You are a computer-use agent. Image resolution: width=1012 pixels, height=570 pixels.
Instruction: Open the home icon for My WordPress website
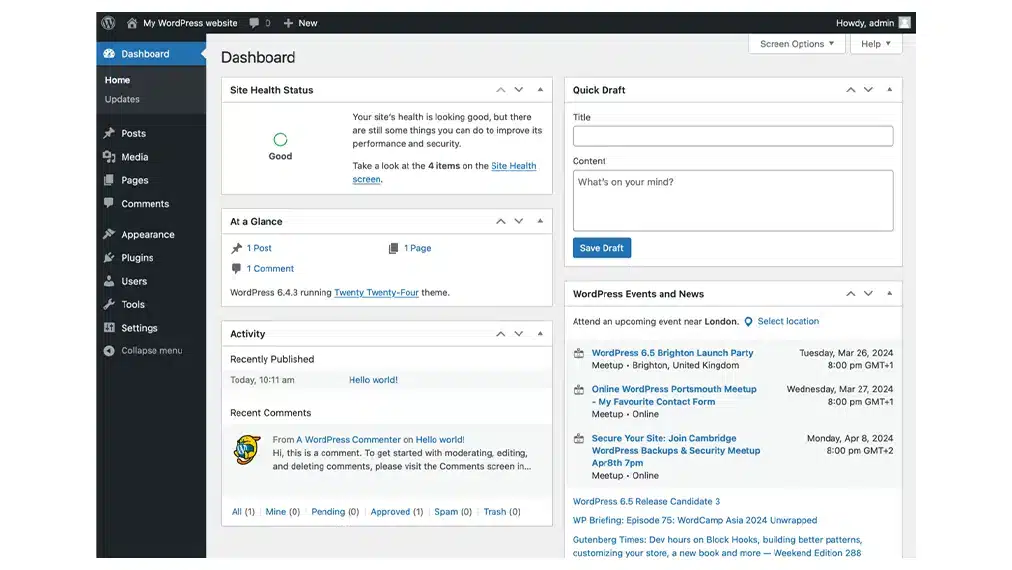click(132, 23)
